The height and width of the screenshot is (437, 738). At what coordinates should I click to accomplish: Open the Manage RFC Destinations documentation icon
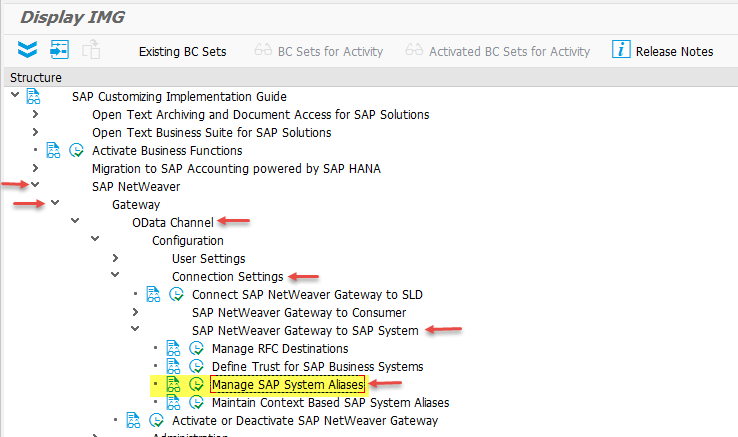point(173,348)
